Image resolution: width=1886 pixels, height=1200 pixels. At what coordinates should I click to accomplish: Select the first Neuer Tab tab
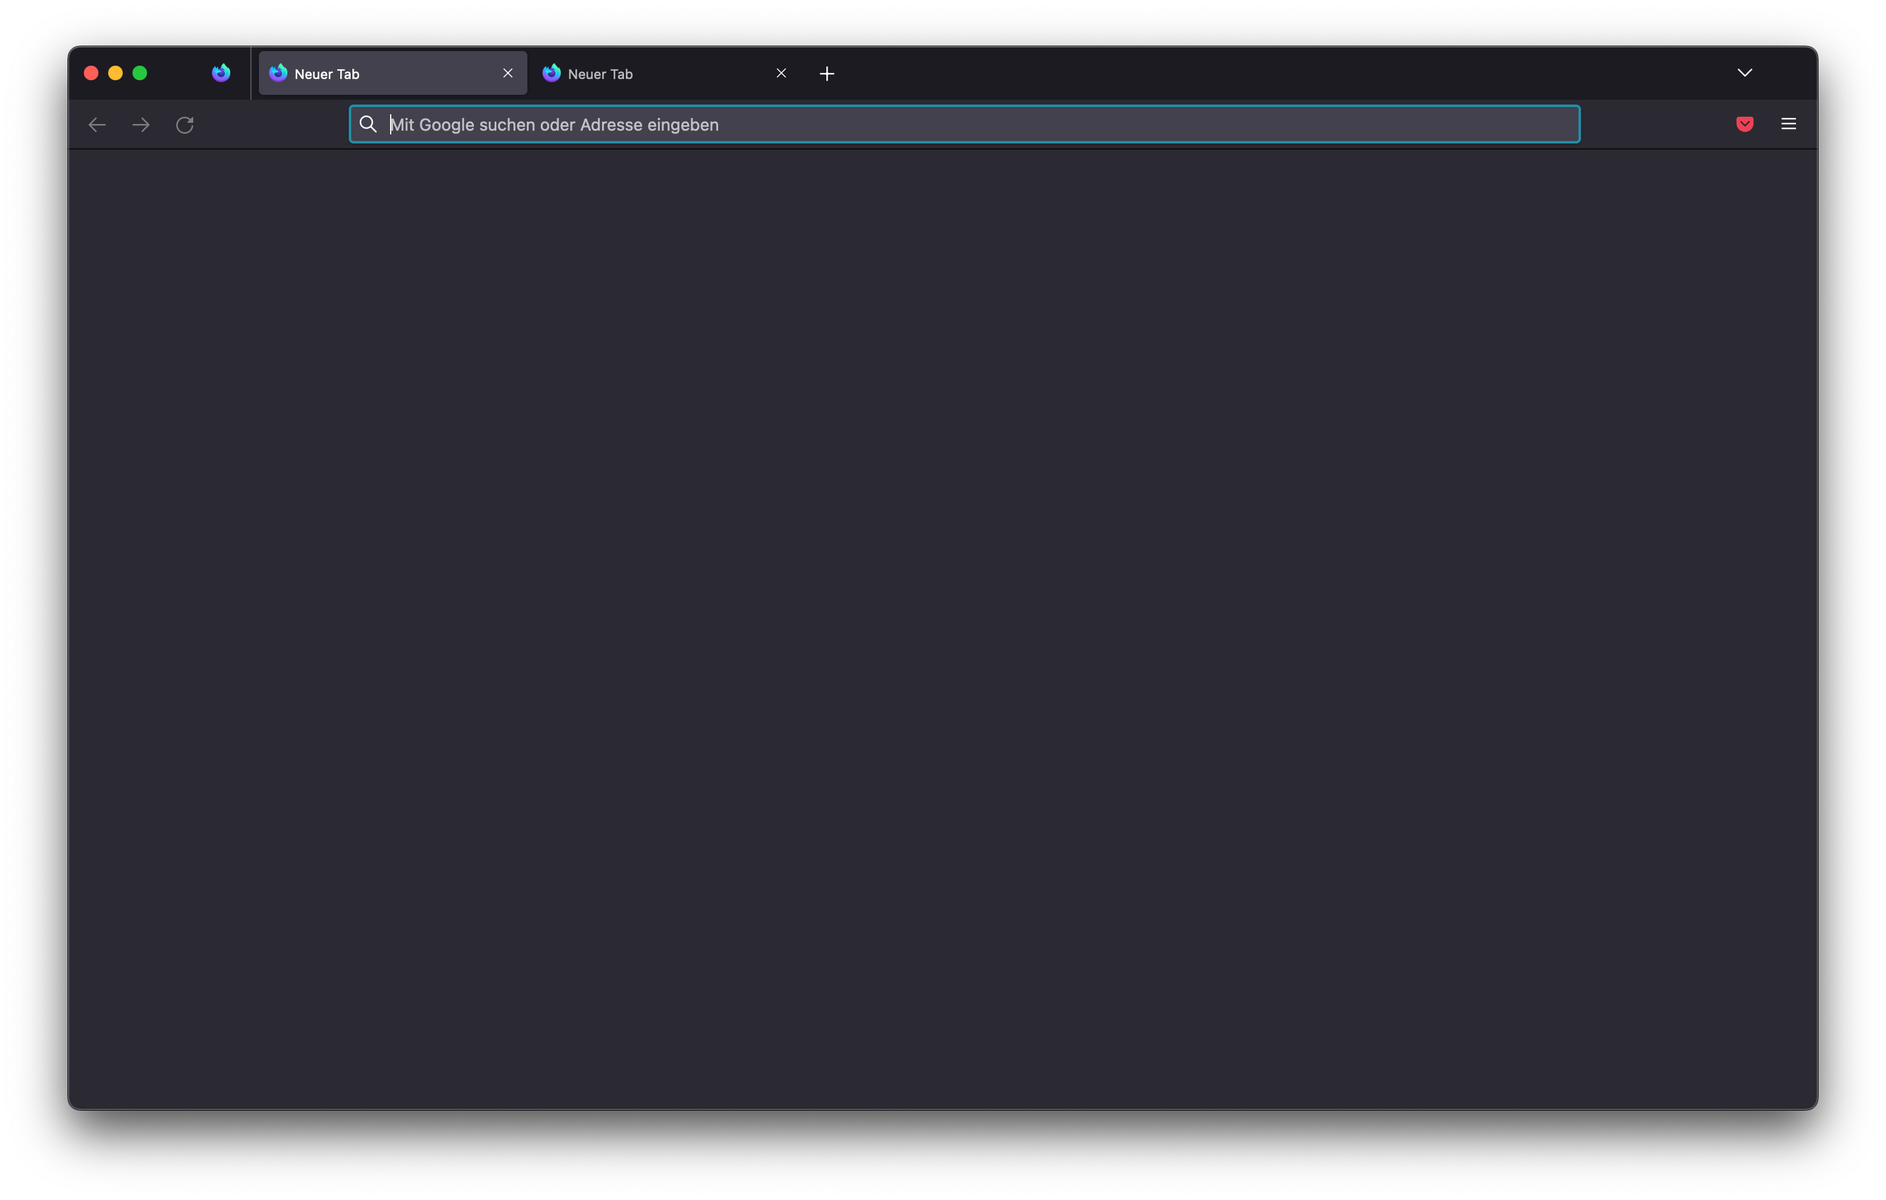tap(392, 74)
